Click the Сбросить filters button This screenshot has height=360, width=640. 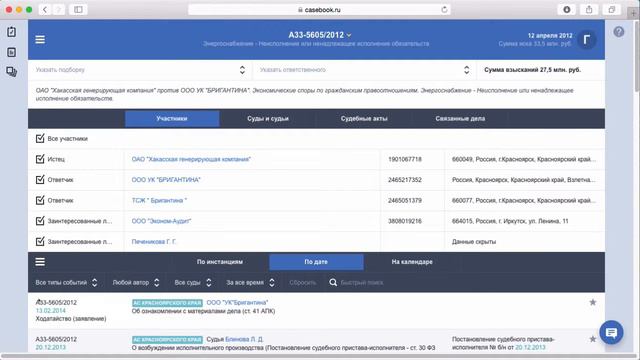coord(302,282)
